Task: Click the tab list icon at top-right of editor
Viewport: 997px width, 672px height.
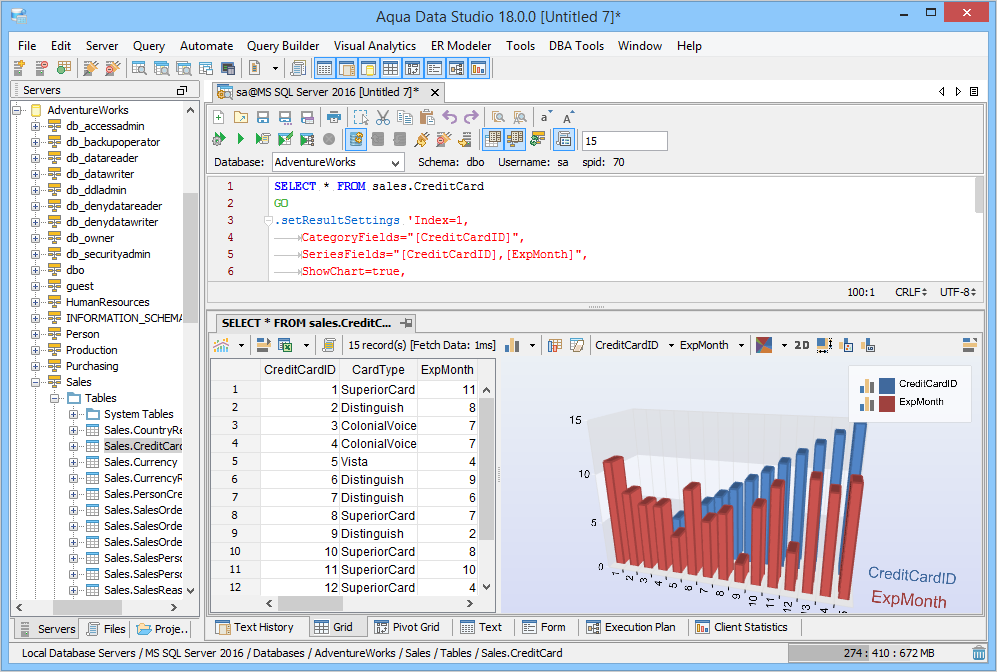Action: (x=973, y=92)
